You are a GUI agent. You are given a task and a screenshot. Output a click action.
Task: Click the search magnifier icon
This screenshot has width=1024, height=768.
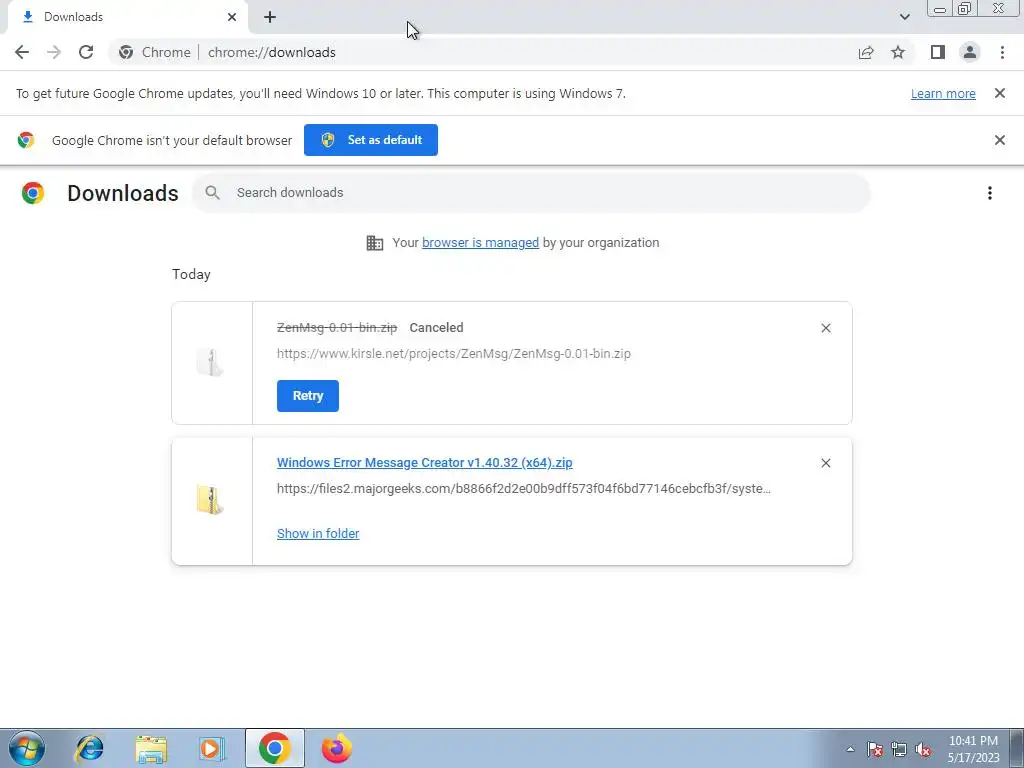[212, 193]
